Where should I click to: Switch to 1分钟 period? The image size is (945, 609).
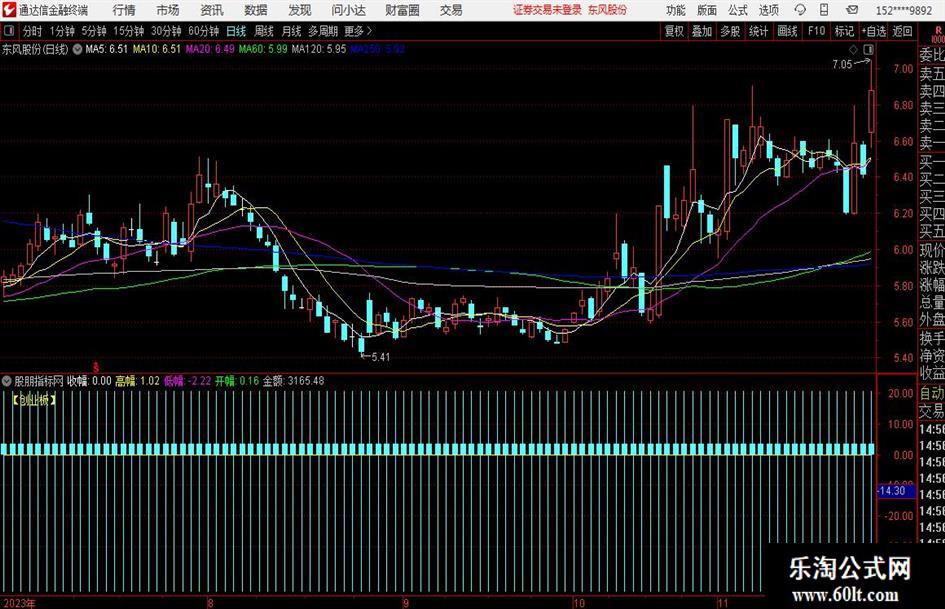click(x=62, y=31)
